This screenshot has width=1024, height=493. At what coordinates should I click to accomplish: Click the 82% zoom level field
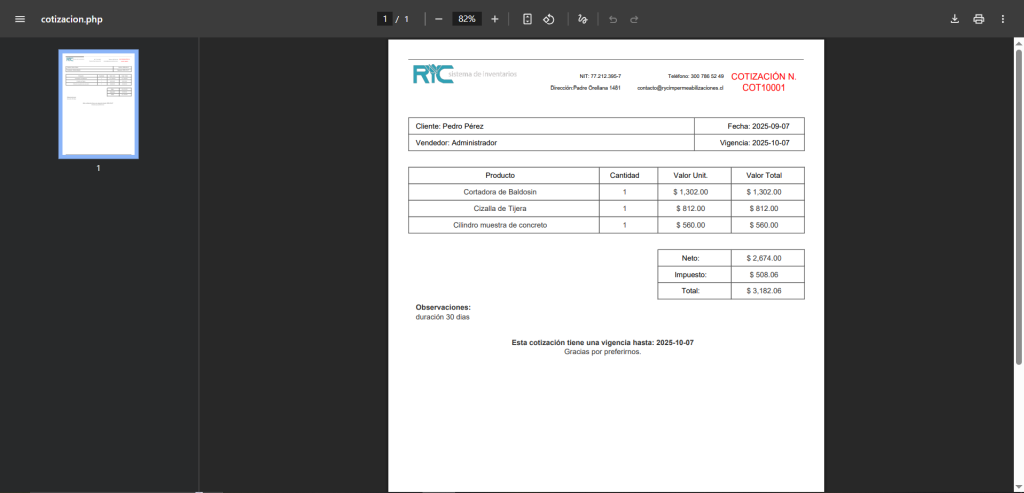pyautogui.click(x=466, y=19)
